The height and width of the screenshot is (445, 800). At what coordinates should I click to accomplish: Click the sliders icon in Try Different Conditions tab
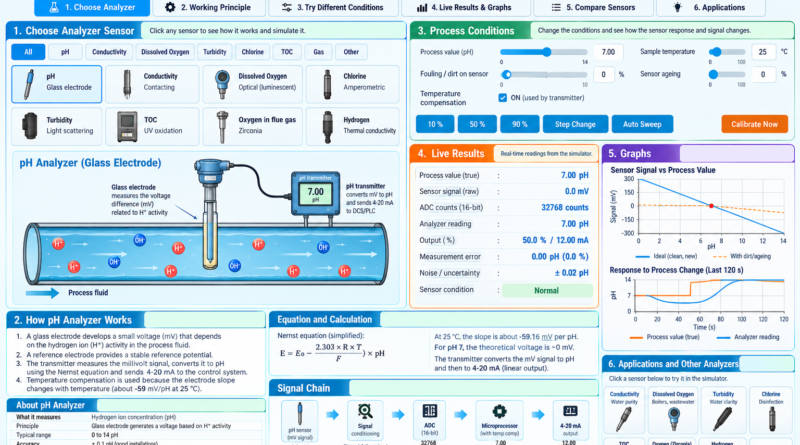[287, 8]
